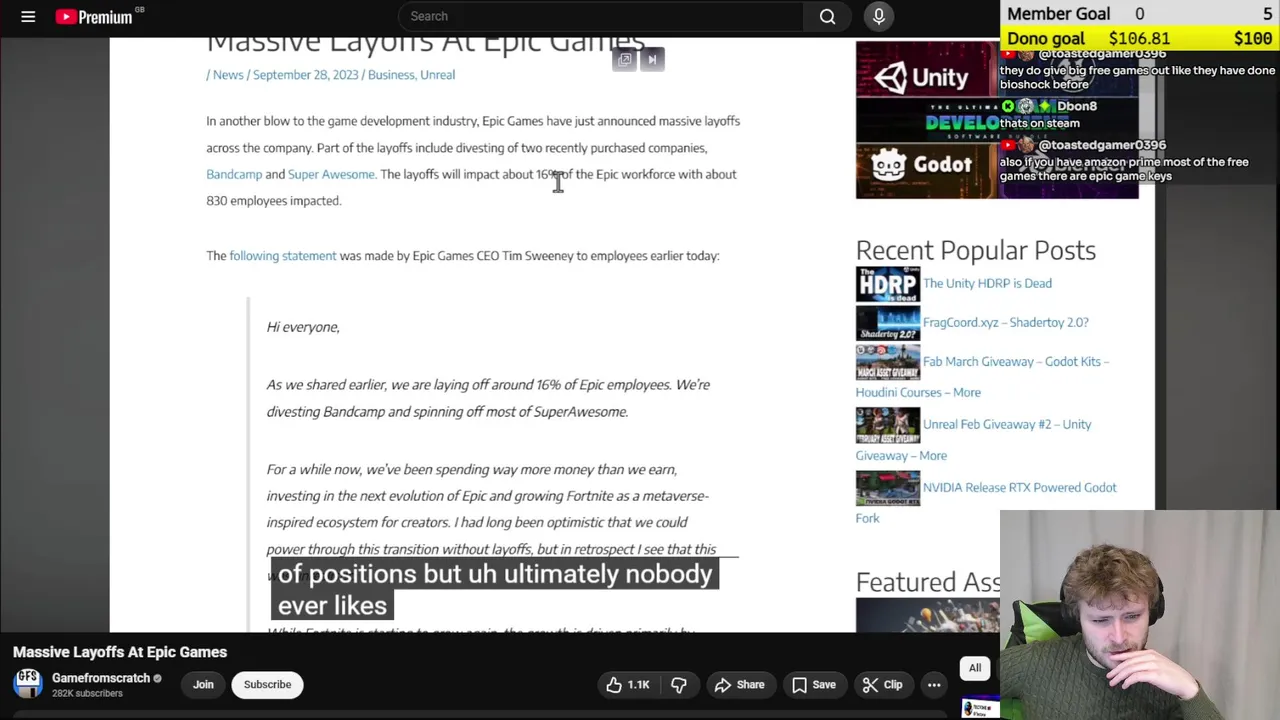Click the skip-next overlay icon on video

(652, 60)
